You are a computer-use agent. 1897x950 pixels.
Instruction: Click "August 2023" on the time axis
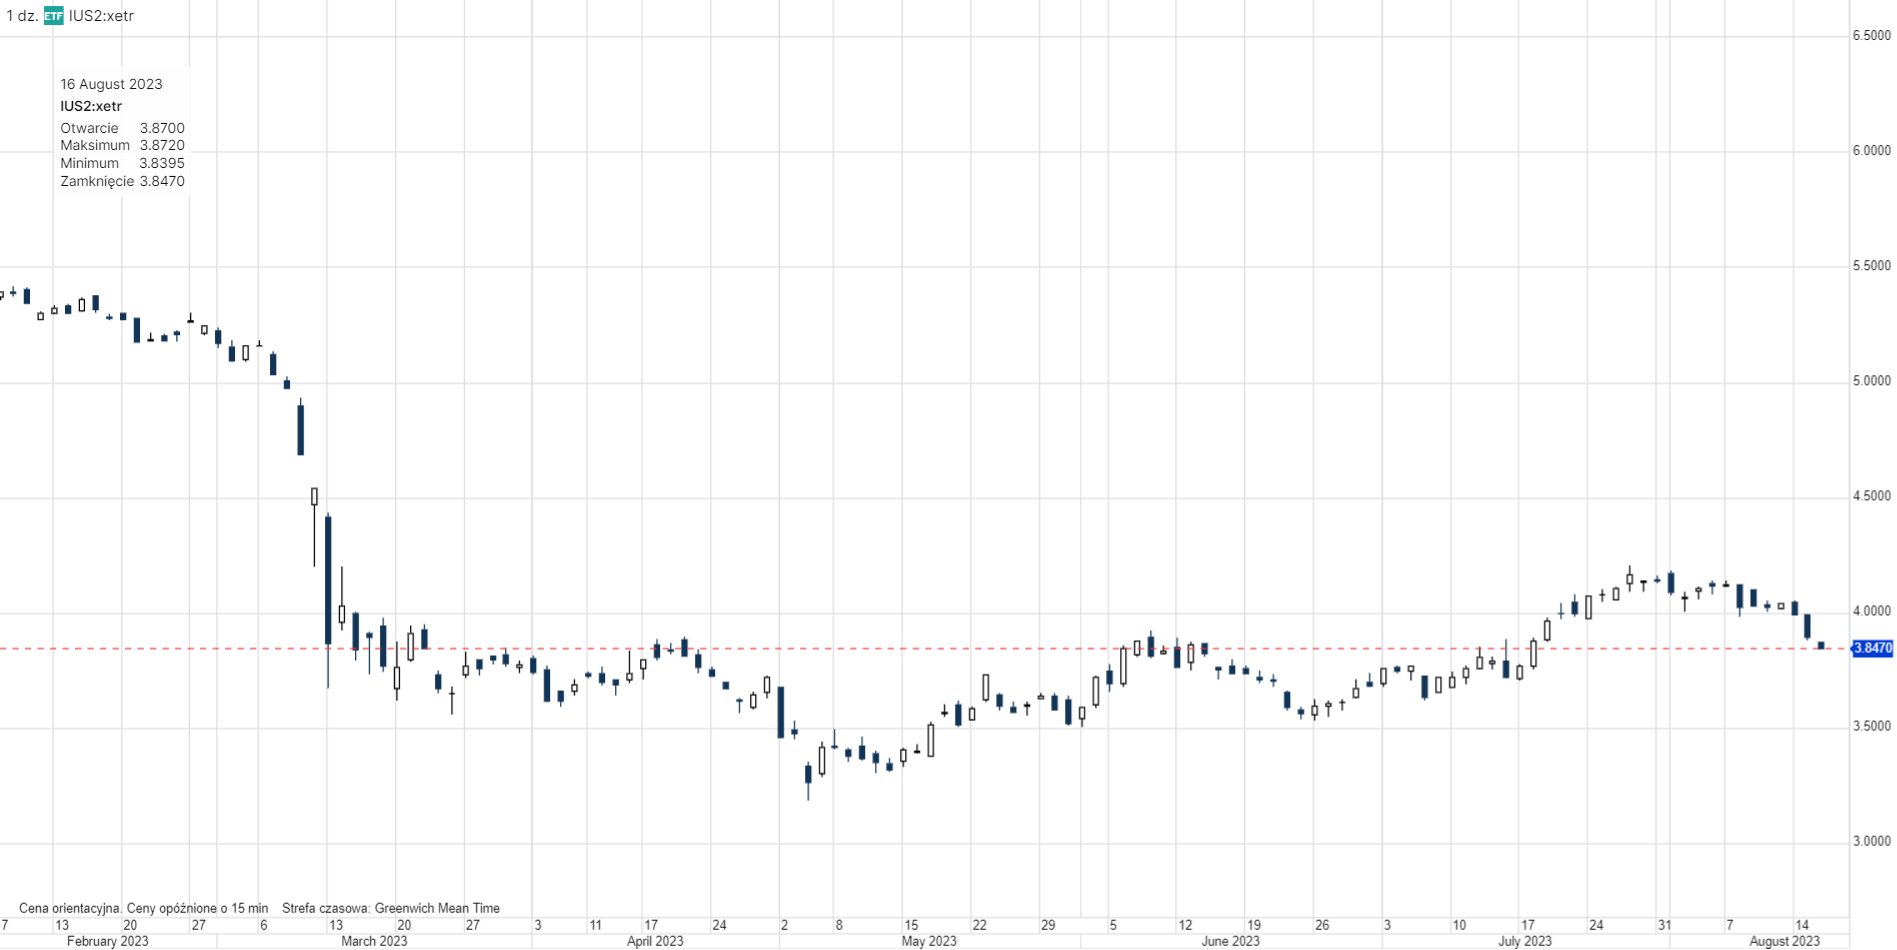[x=1784, y=941]
